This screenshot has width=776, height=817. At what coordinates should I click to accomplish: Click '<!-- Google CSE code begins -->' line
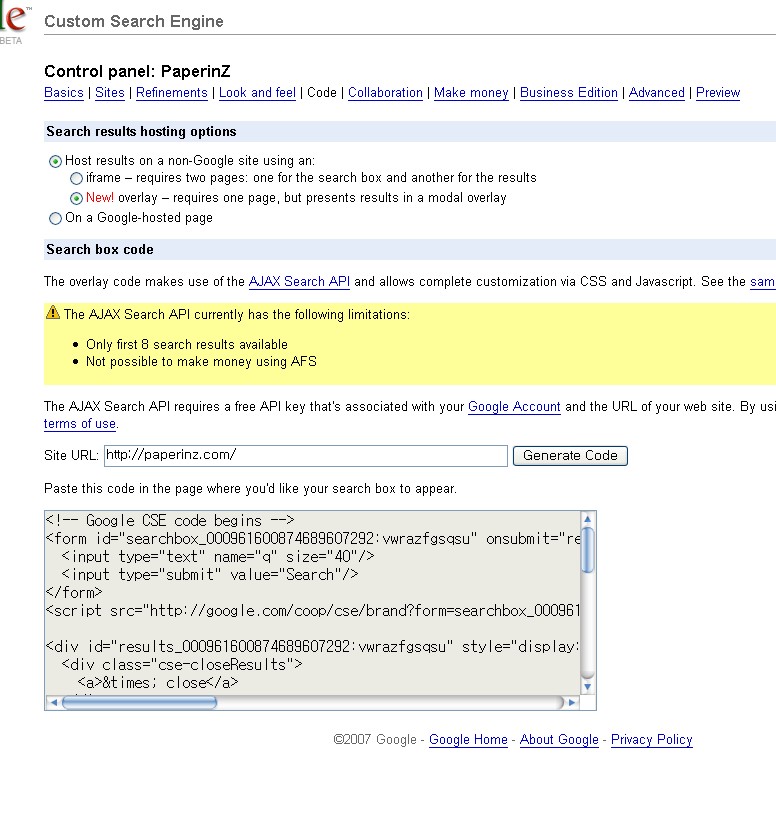170,521
